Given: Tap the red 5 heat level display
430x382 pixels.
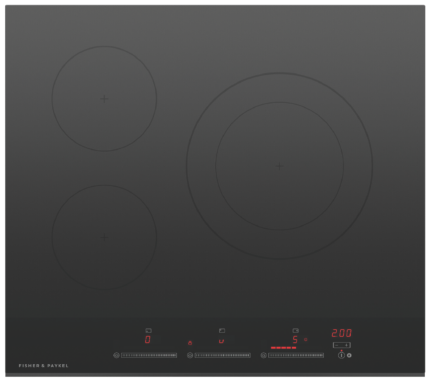Looking at the screenshot, I should [x=295, y=340].
